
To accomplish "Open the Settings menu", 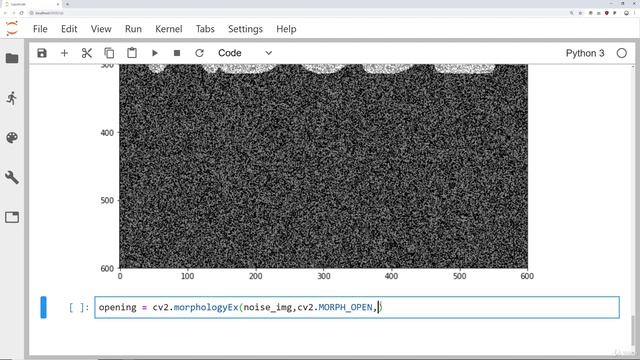I will (x=245, y=29).
